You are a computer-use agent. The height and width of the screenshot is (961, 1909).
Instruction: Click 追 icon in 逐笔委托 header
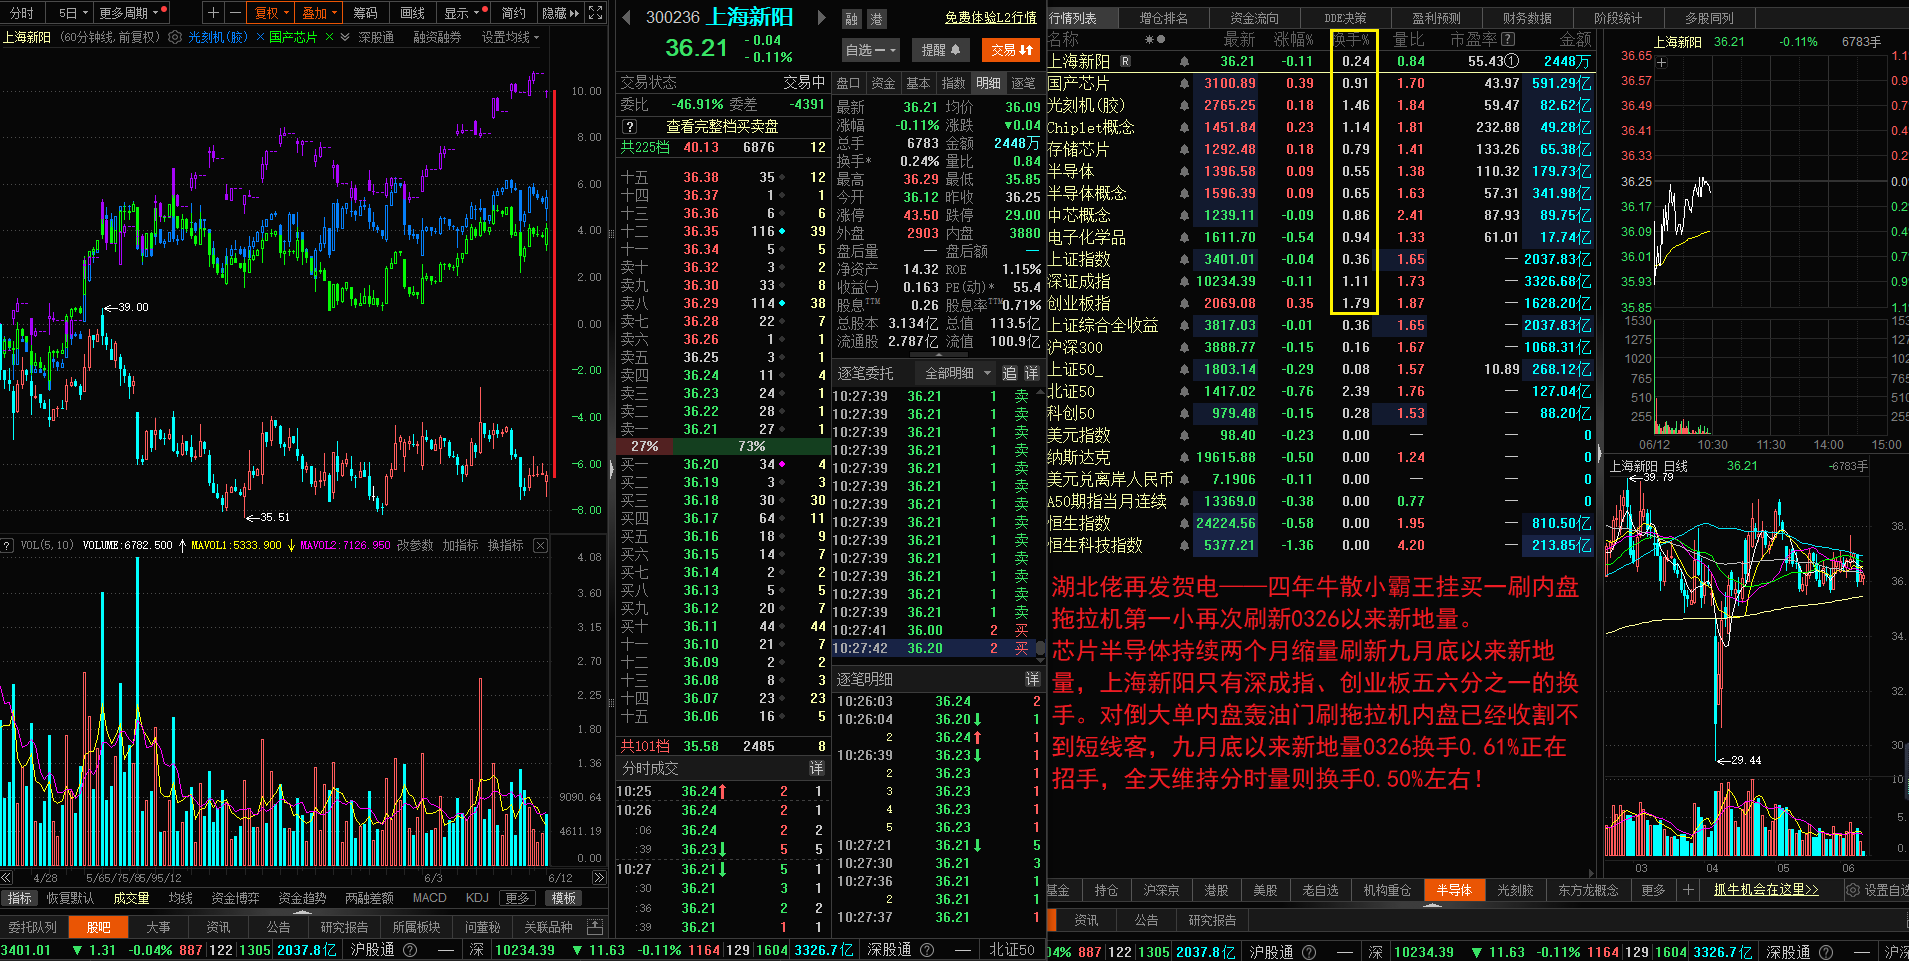[1009, 373]
